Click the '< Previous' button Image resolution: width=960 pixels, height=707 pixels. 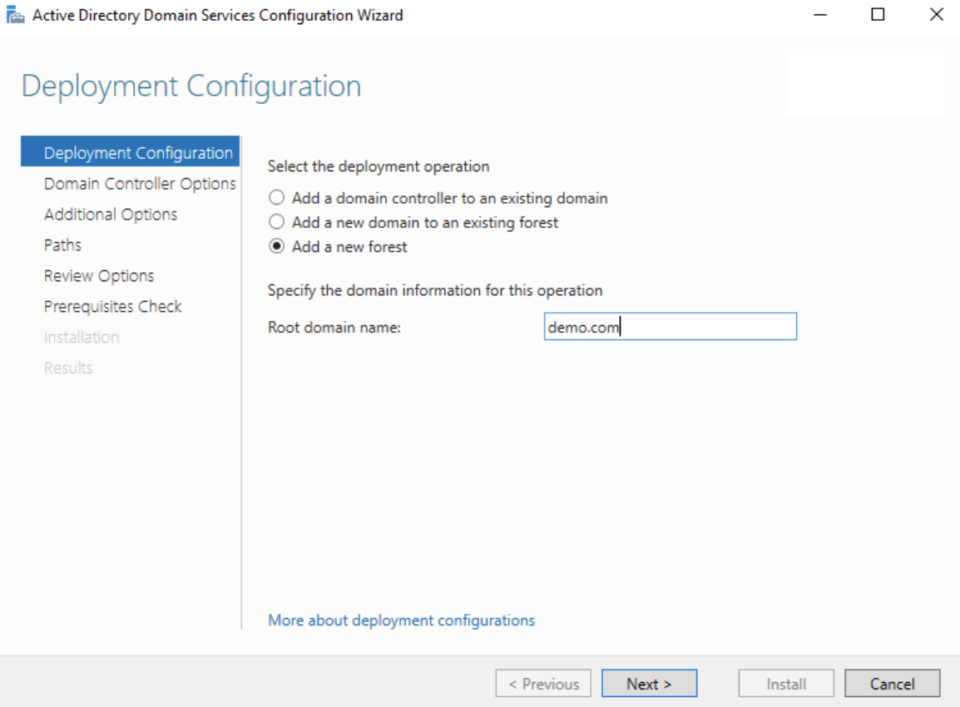coord(543,683)
